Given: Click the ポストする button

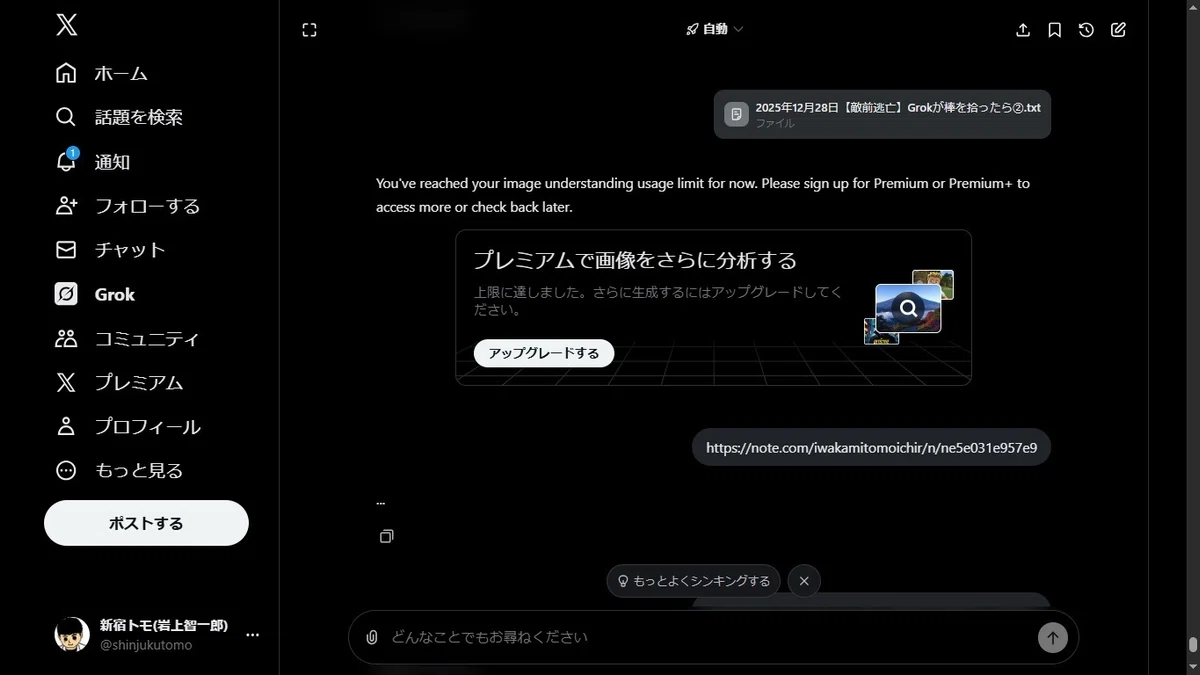Looking at the screenshot, I should pyautogui.click(x=146, y=523).
